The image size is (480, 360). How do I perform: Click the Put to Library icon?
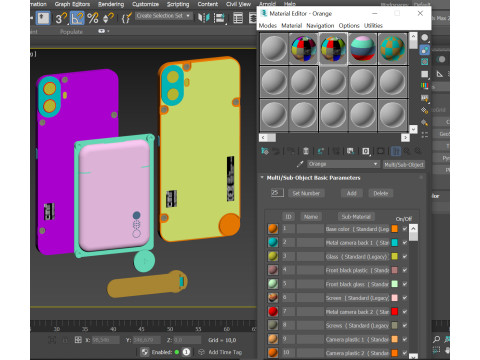350,151
